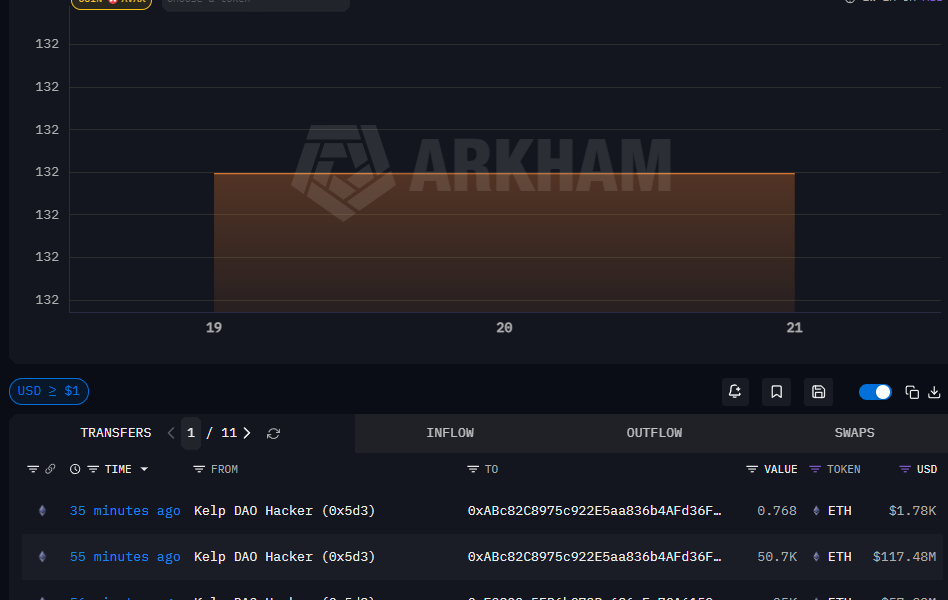Switch to the INFLOW tab
948x600 pixels.
point(450,432)
